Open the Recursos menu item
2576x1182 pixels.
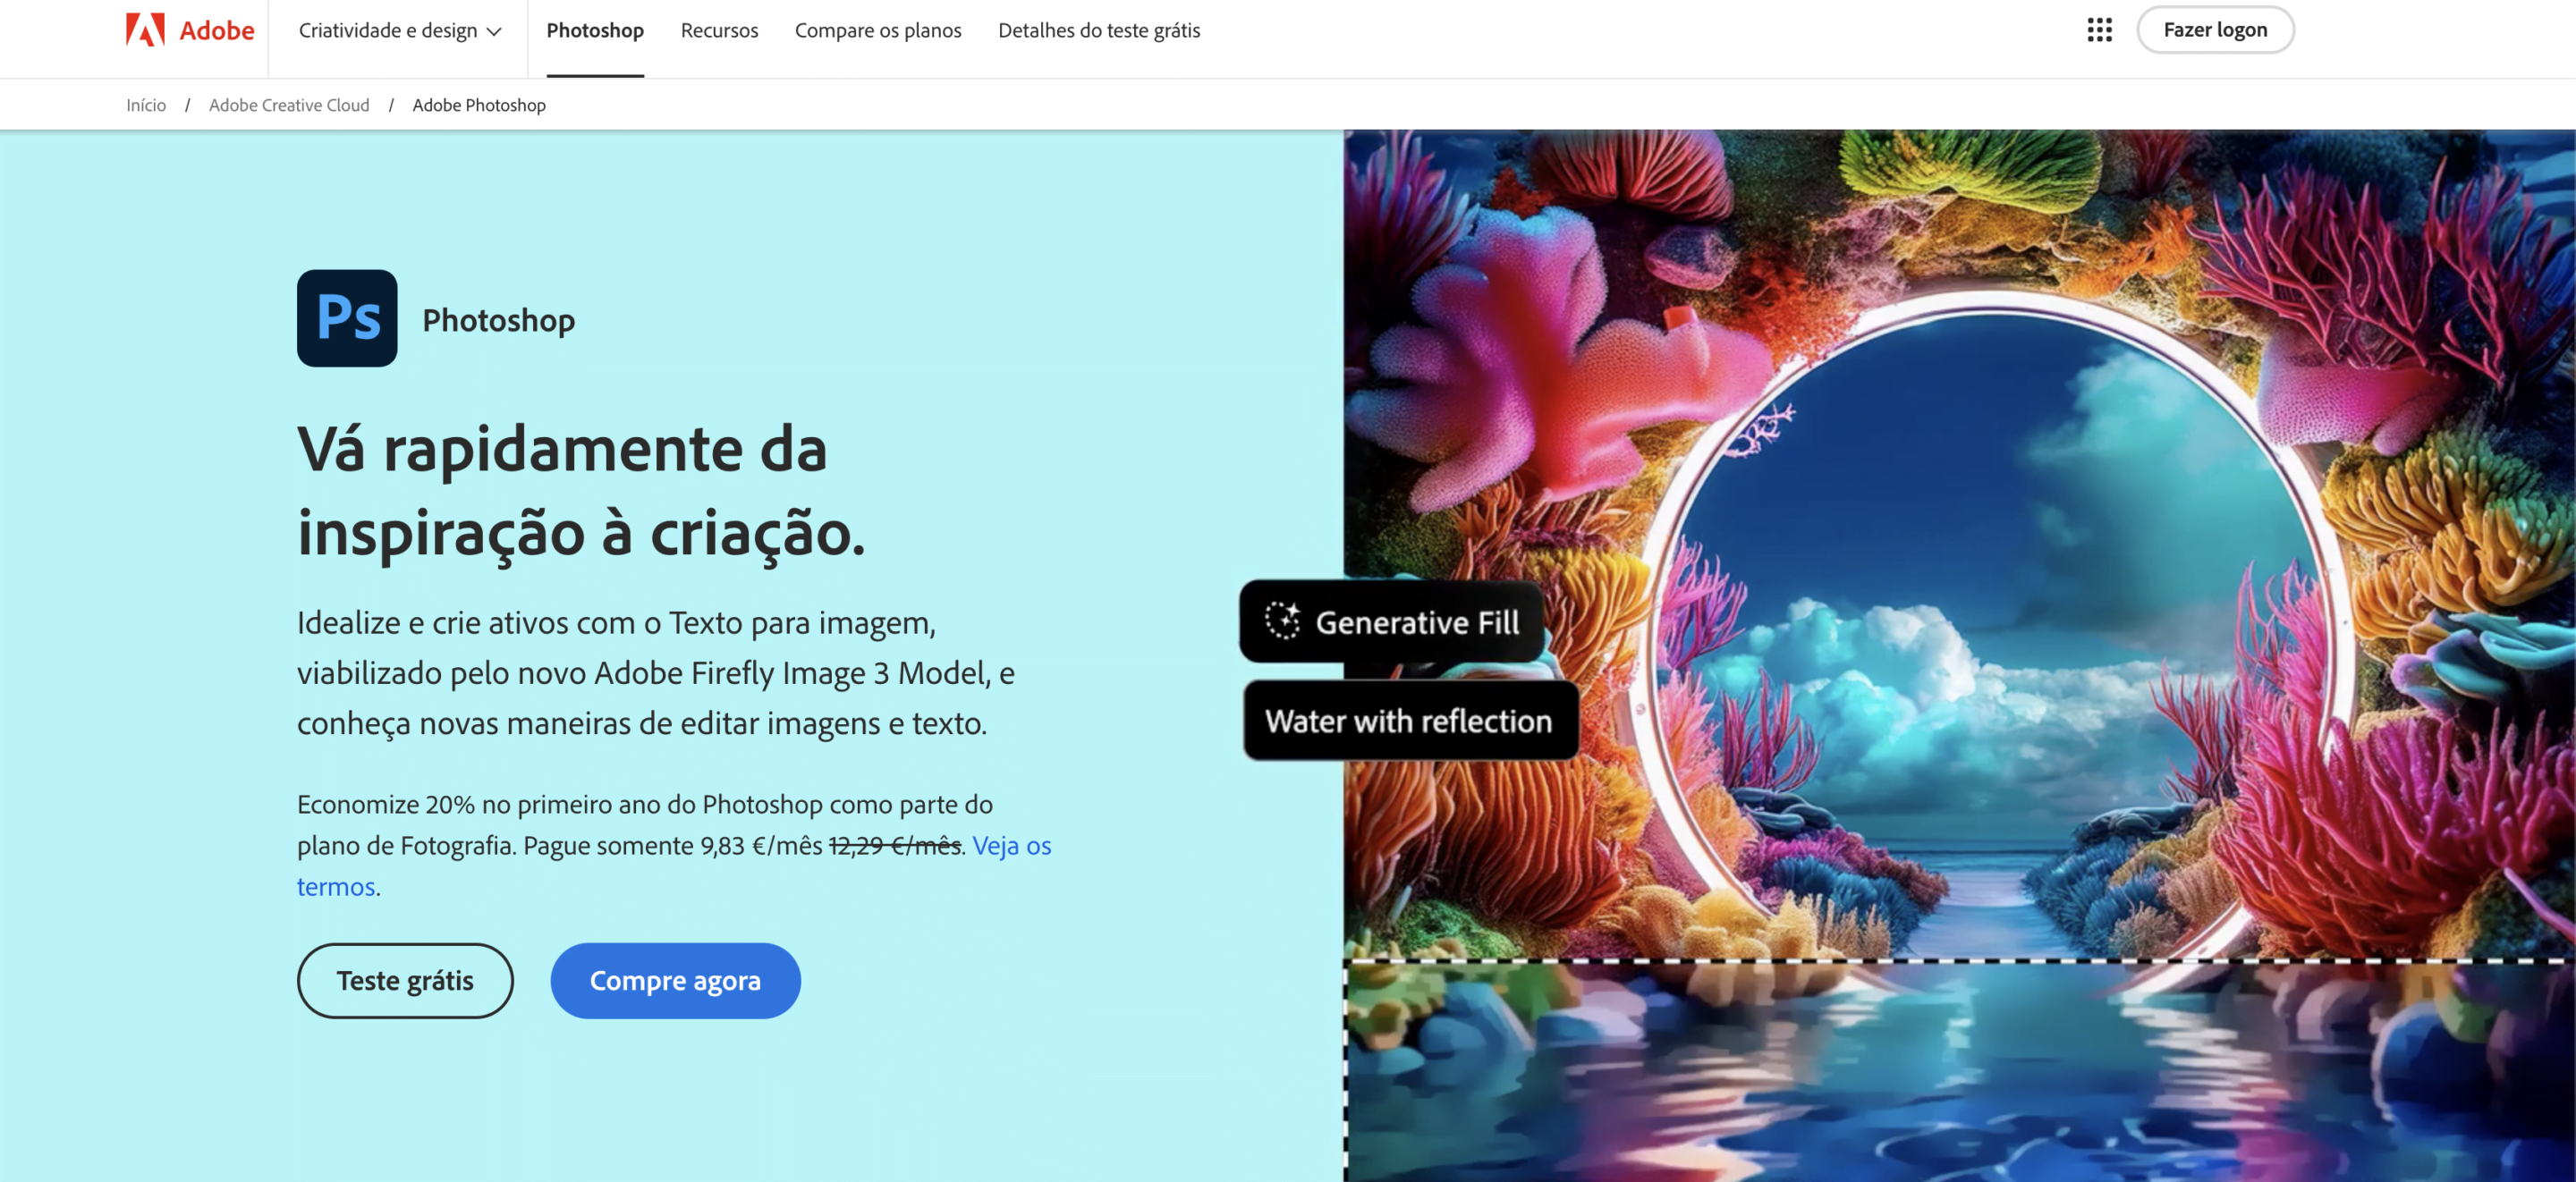719,30
